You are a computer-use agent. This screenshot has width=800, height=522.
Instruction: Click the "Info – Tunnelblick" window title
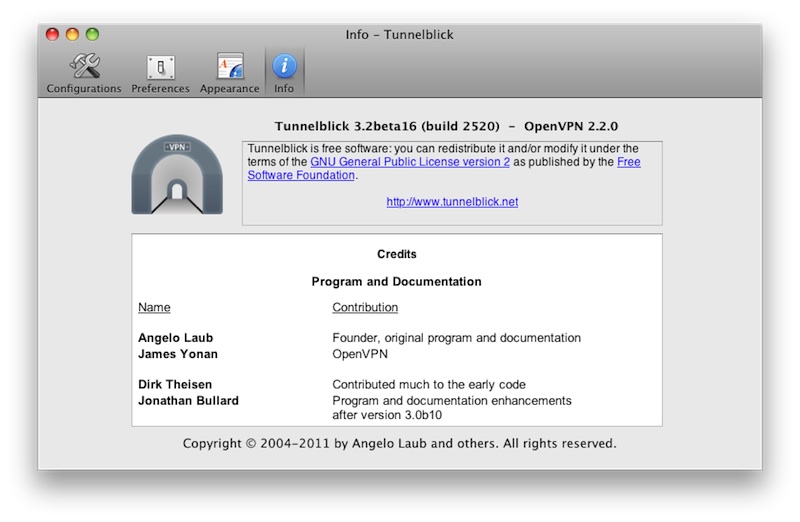400,35
